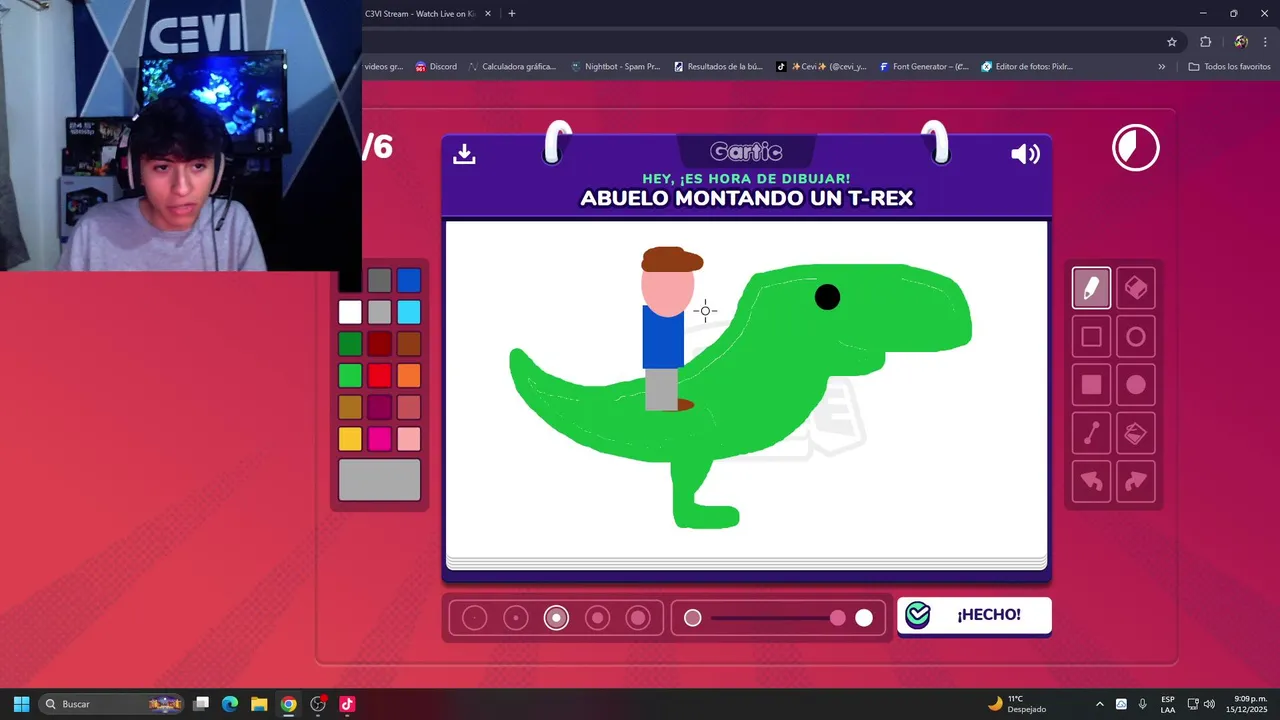
Task: Show hidden system tray icons
Action: pos(1100,704)
